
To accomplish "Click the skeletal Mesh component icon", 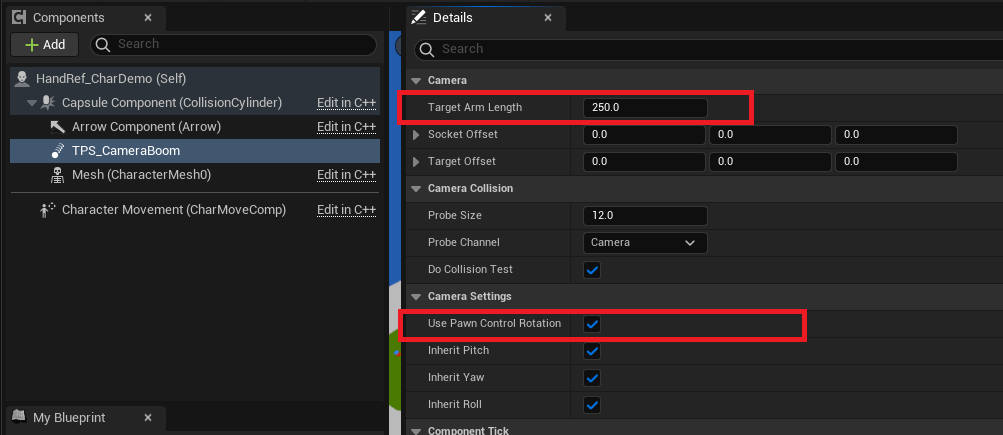I will click(57, 175).
